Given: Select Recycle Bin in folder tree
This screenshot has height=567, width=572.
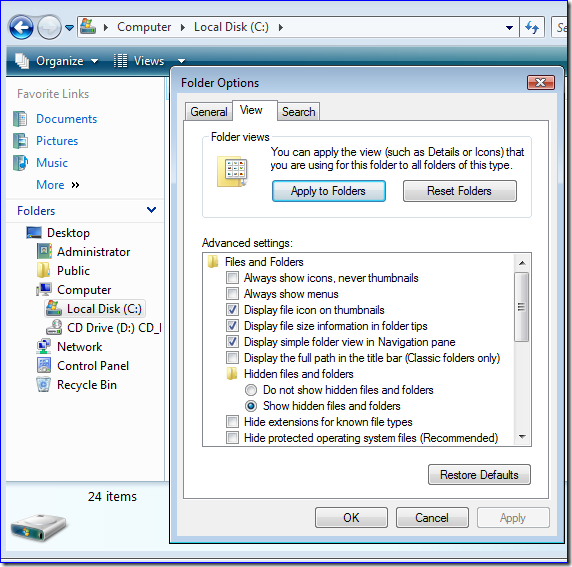Looking at the screenshot, I should 87,385.
